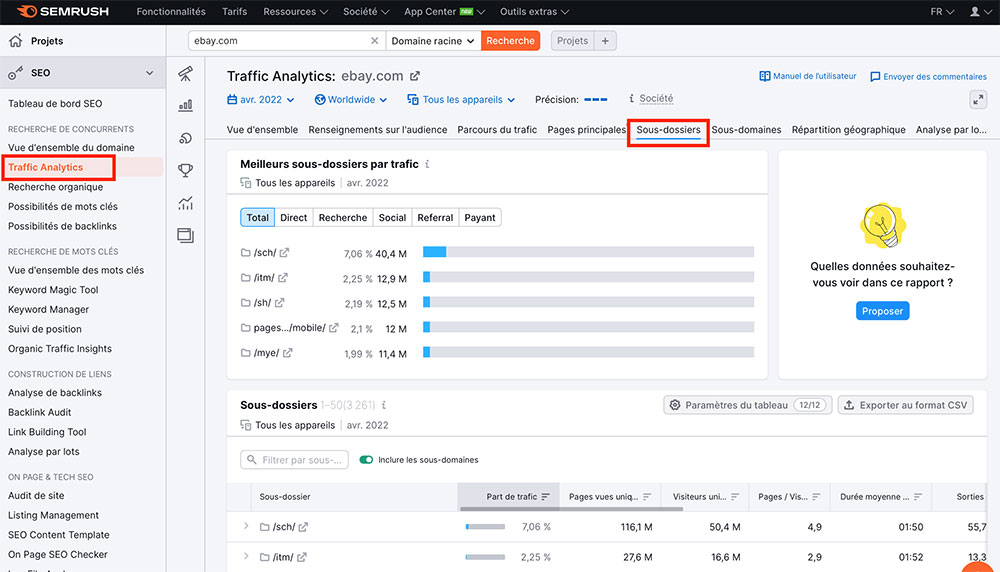Viewport: 1000px width, 572px height.
Task: Open the Société dropdown menu
Action: coord(366,11)
